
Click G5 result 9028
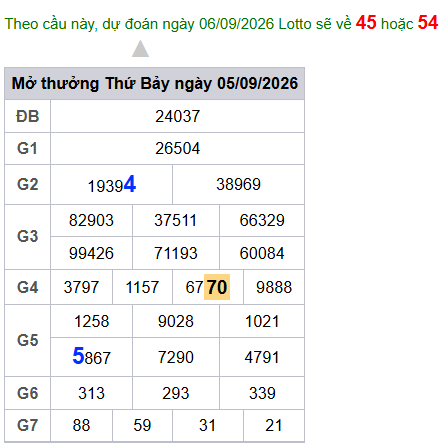click(x=176, y=321)
